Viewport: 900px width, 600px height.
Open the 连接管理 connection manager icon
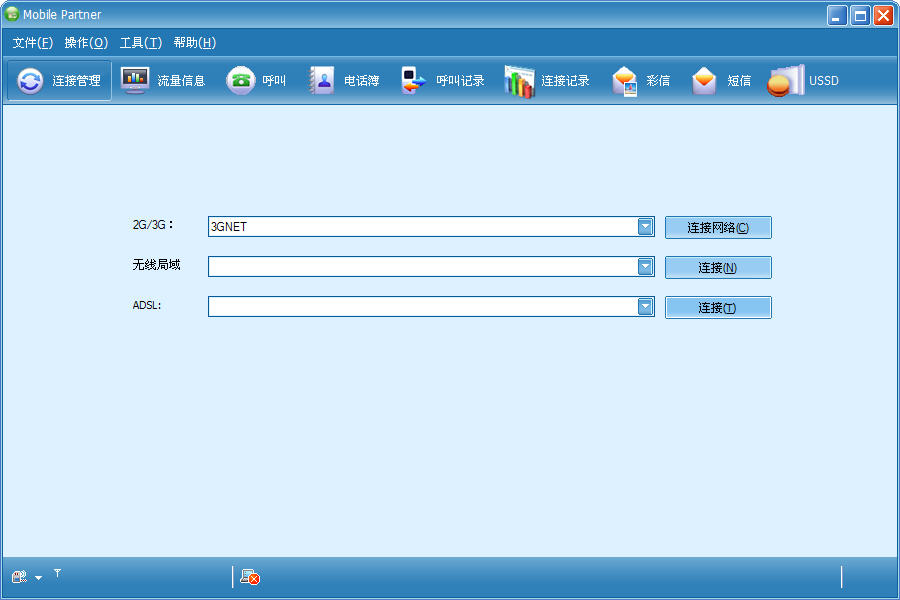pos(30,81)
